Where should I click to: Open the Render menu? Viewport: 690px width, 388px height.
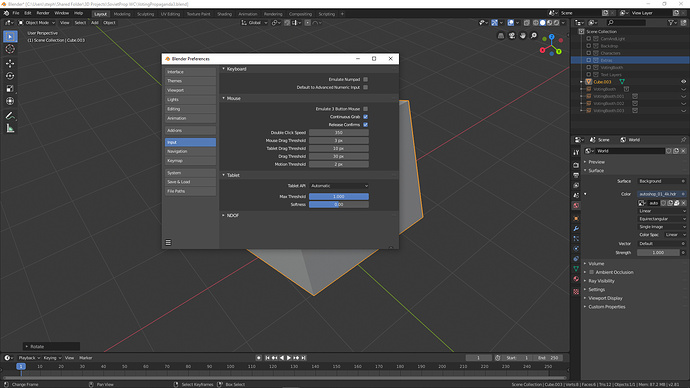point(43,13)
